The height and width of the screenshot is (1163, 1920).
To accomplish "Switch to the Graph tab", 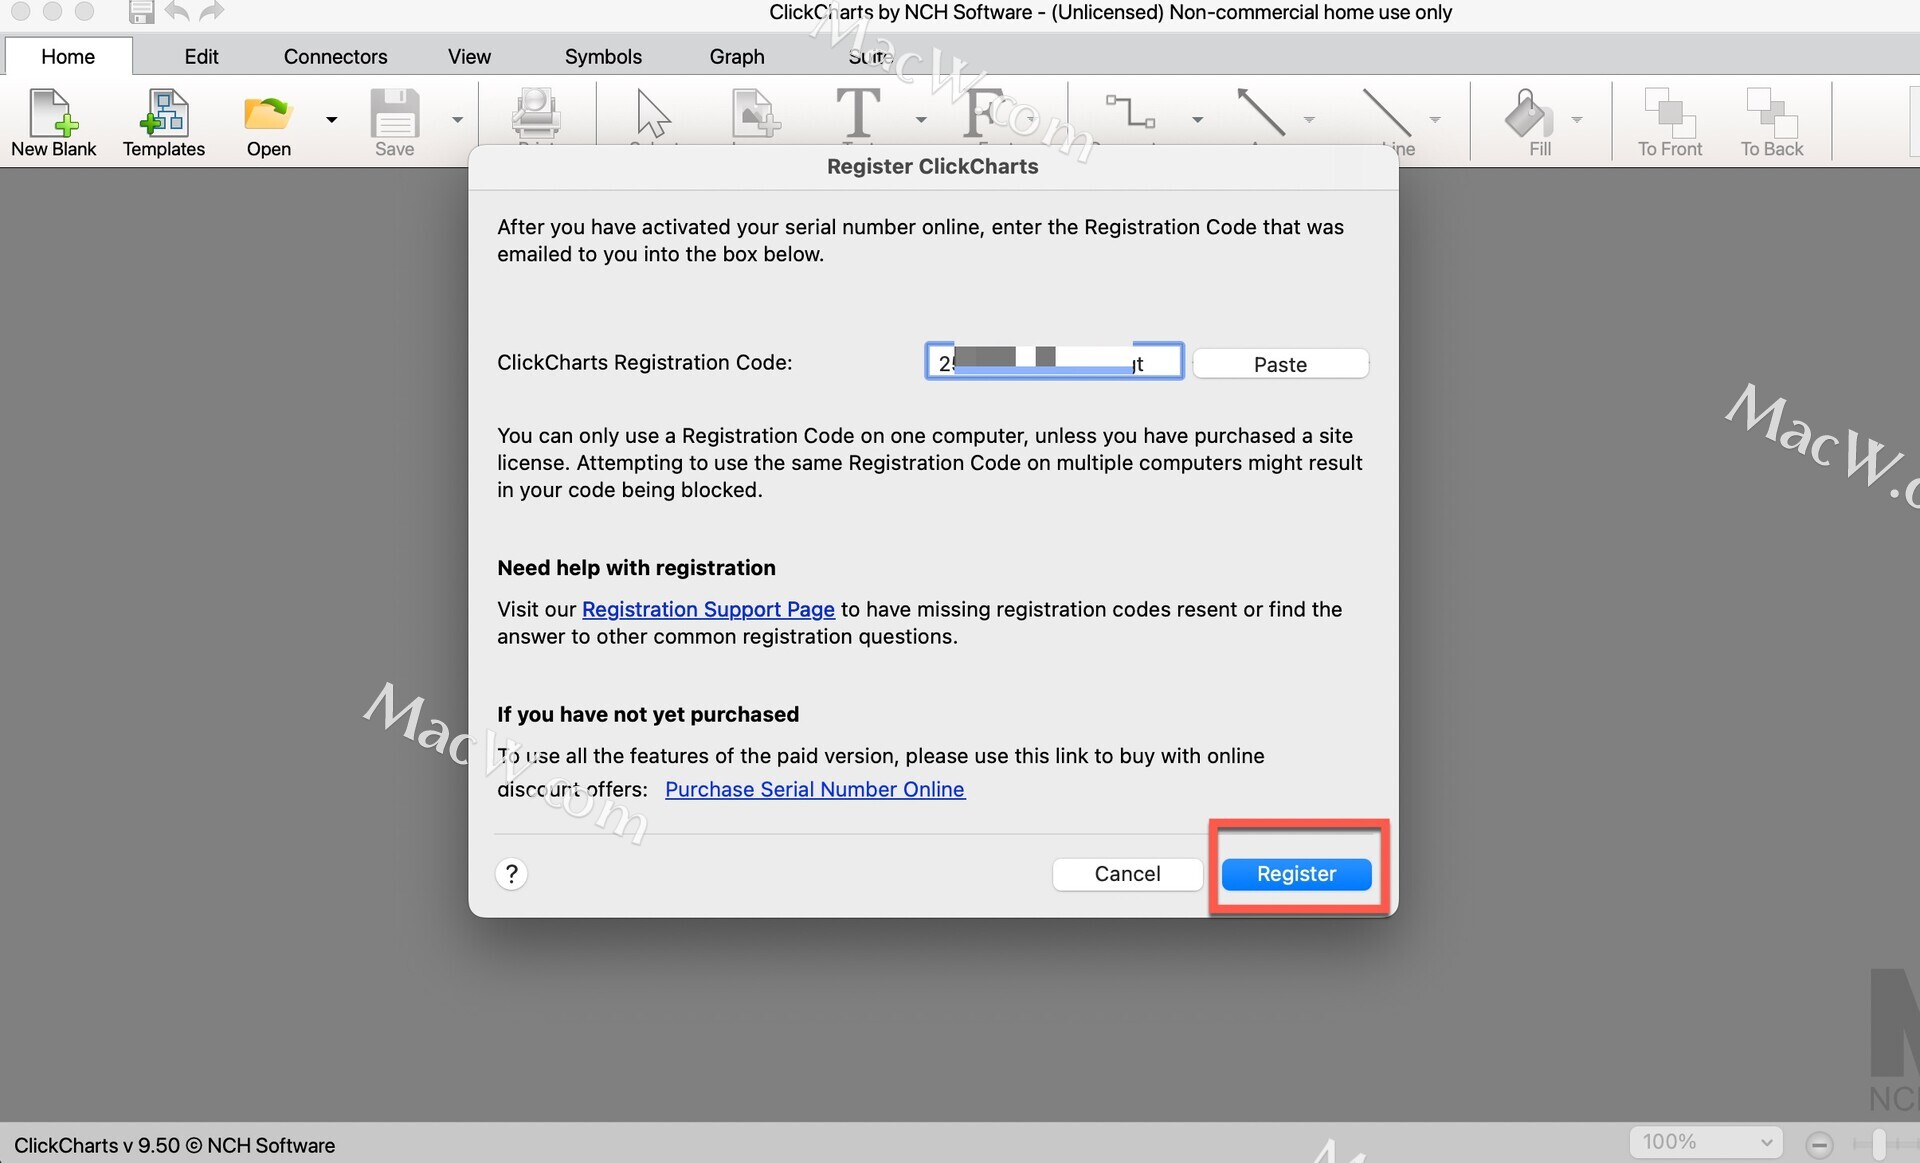I will click(737, 56).
